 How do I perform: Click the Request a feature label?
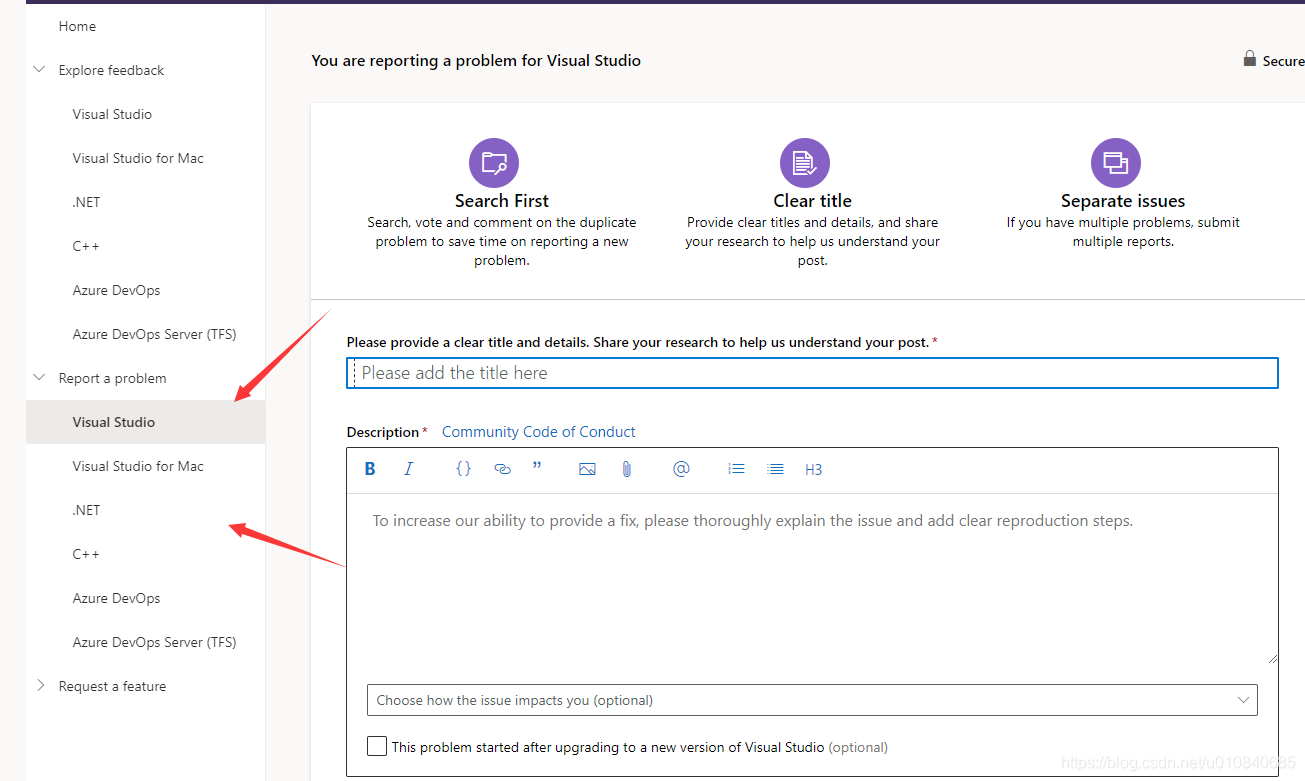(112, 686)
